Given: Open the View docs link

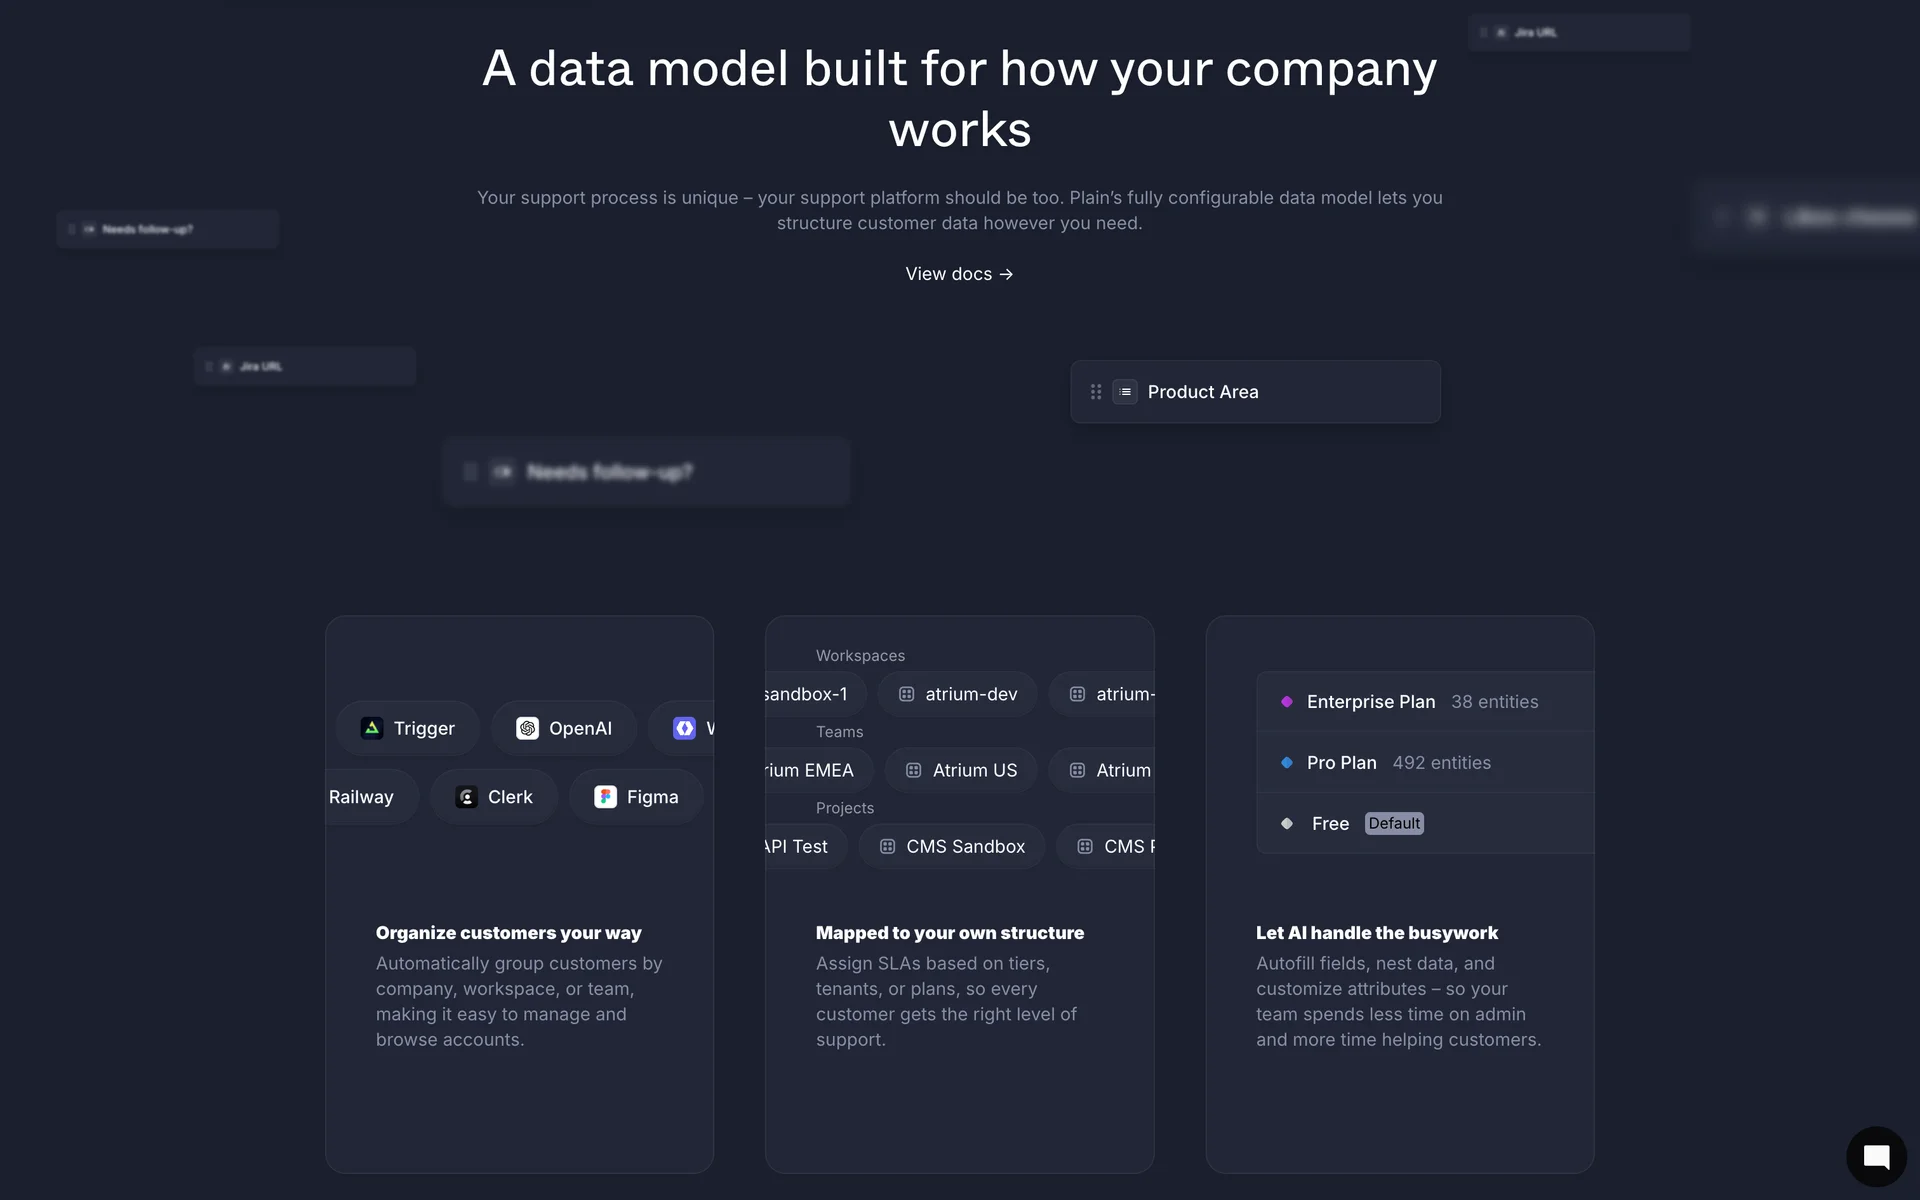Looking at the screenshot, I should [x=959, y=274].
